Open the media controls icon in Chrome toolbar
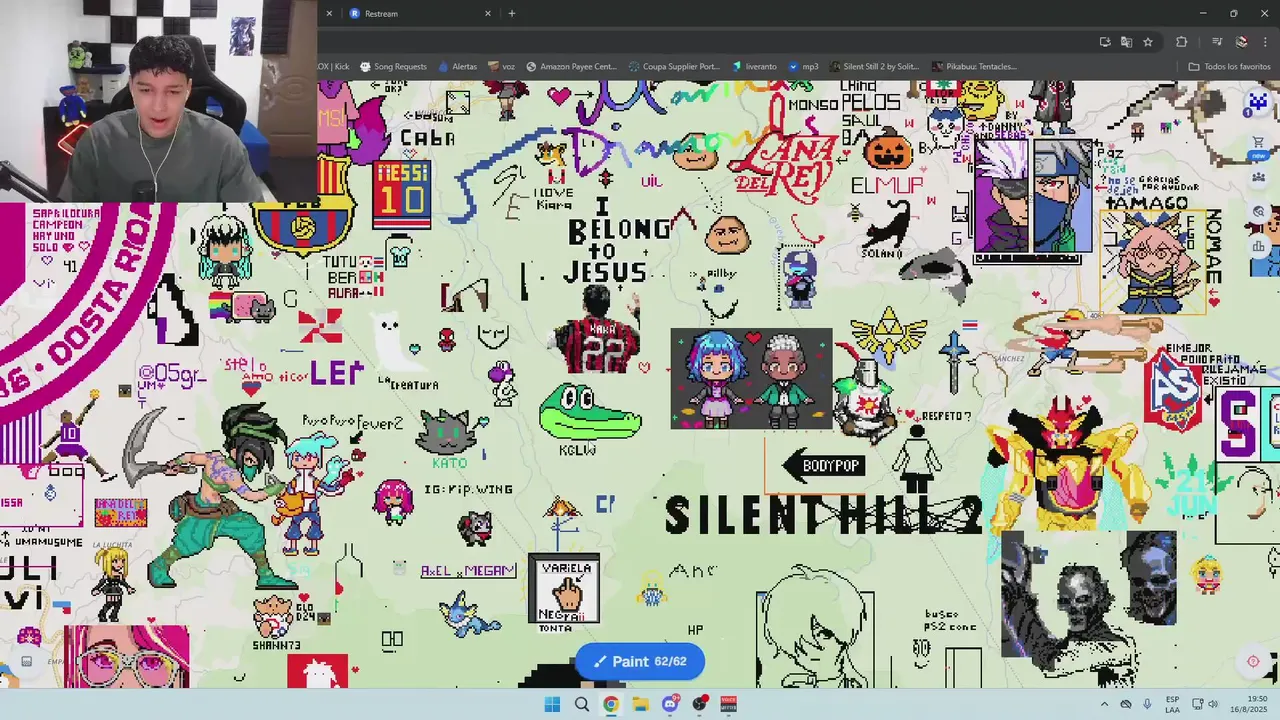The height and width of the screenshot is (720, 1280). (x=1217, y=42)
